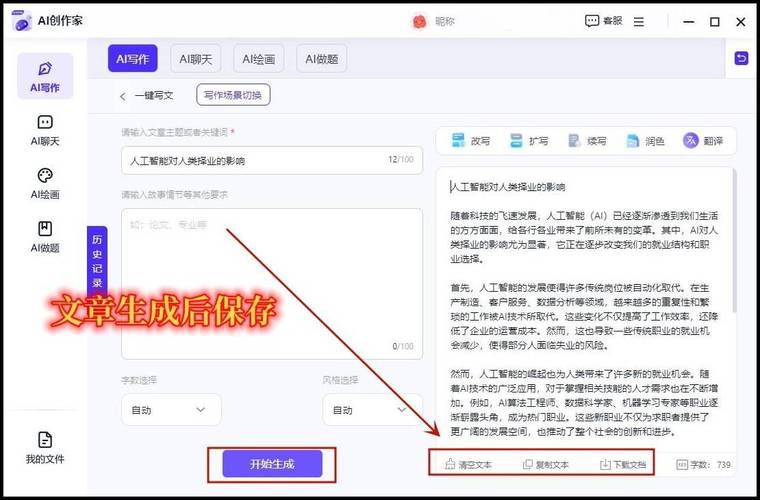The height and width of the screenshot is (500, 760).
Task: Open AI做题 in the left sidebar
Action: (45, 237)
